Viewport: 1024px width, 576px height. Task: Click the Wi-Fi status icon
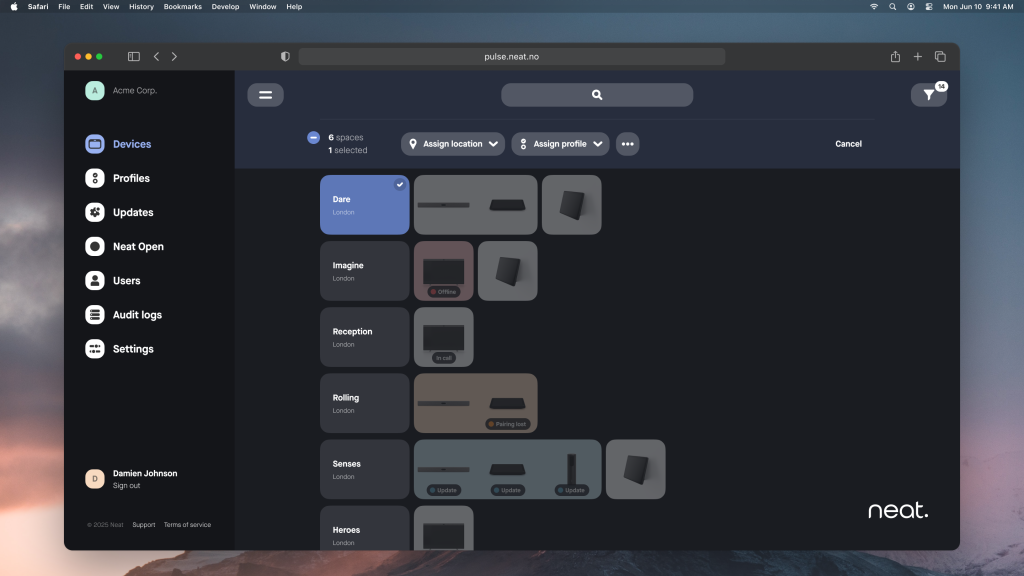(874, 7)
